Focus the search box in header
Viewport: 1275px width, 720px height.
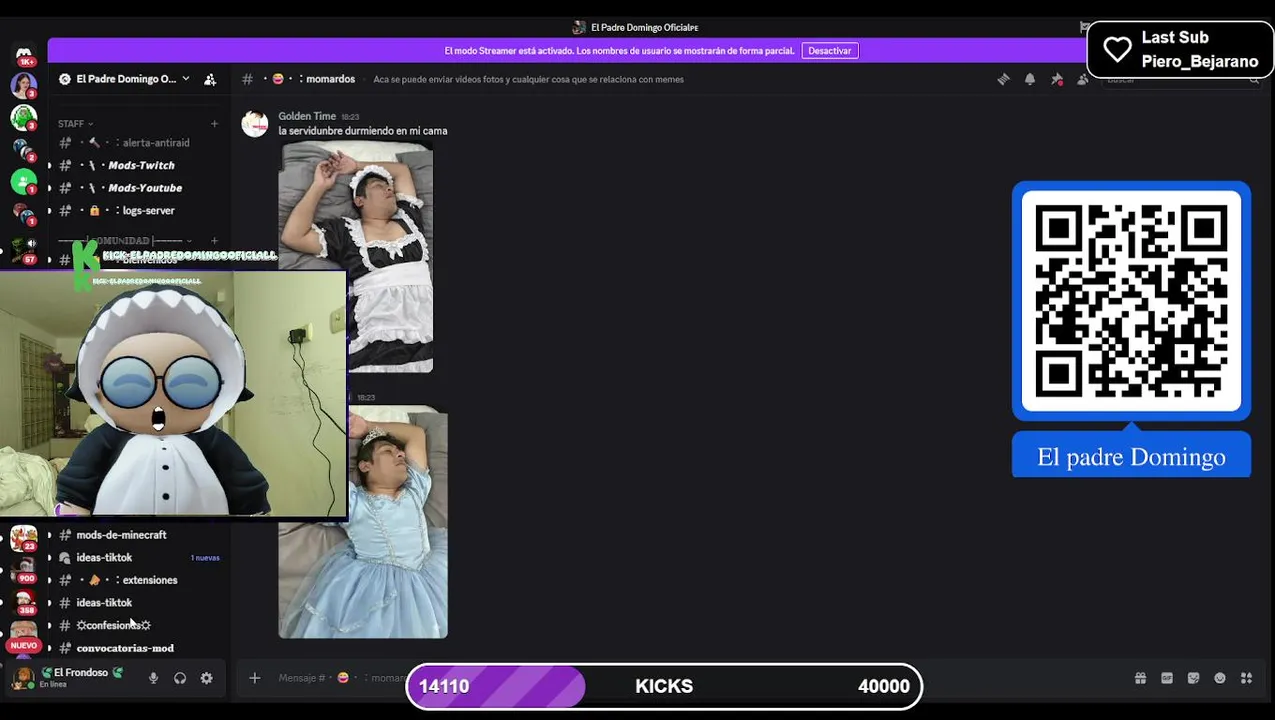pyautogui.click(x=1180, y=79)
